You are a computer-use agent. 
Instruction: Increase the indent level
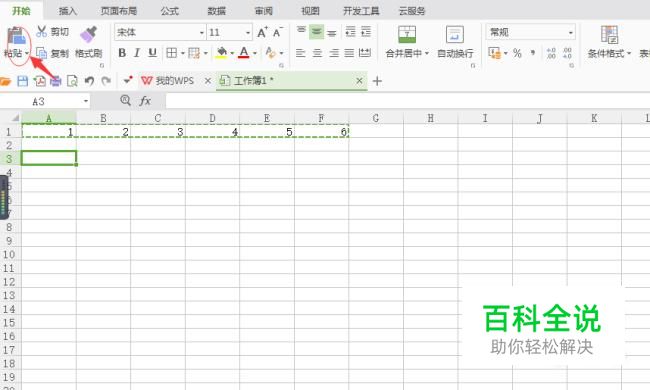click(366, 31)
